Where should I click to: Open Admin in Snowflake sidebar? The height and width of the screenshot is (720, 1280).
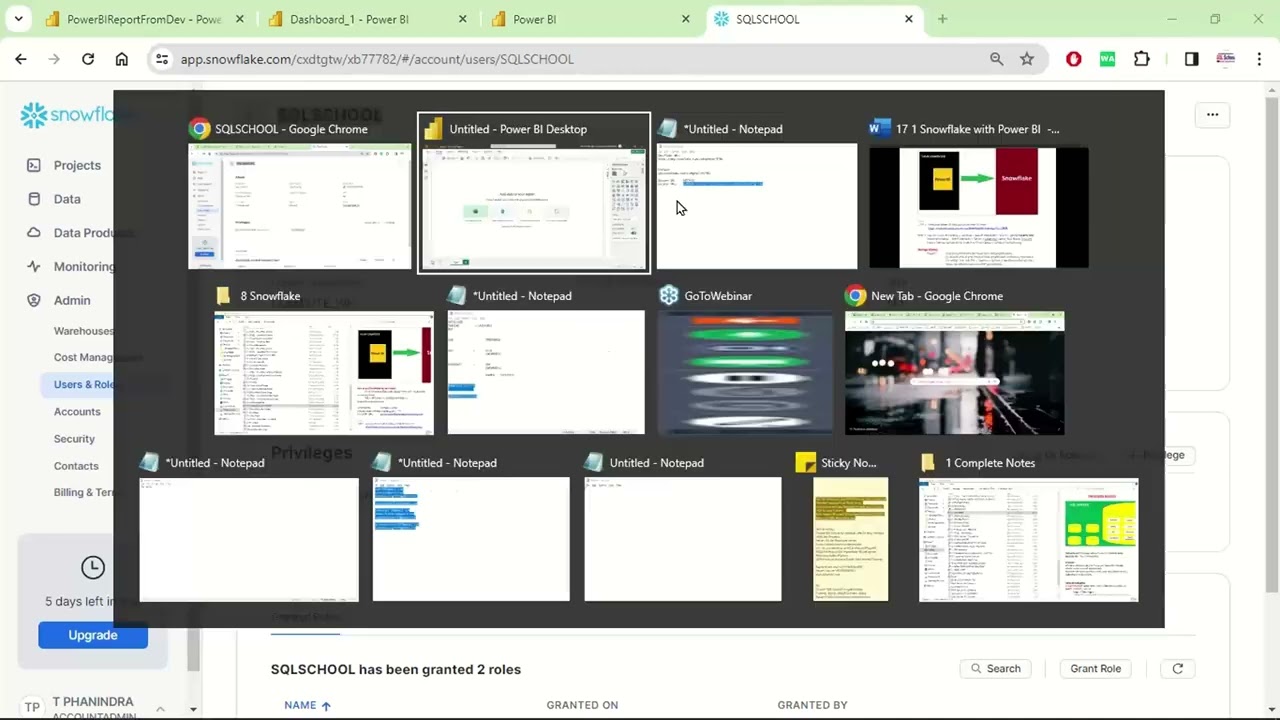pyautogui.click(x=72, y=300)
